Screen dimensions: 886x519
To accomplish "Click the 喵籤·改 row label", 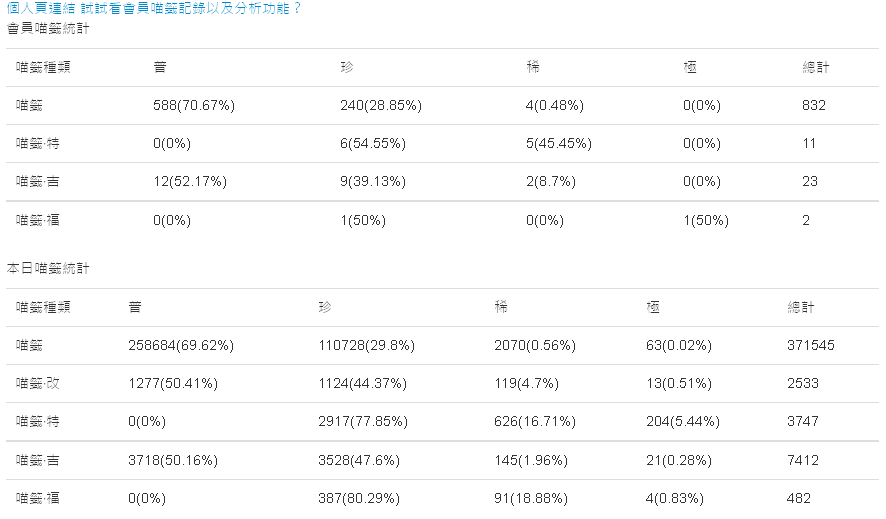I will click(x=39, y=383).
